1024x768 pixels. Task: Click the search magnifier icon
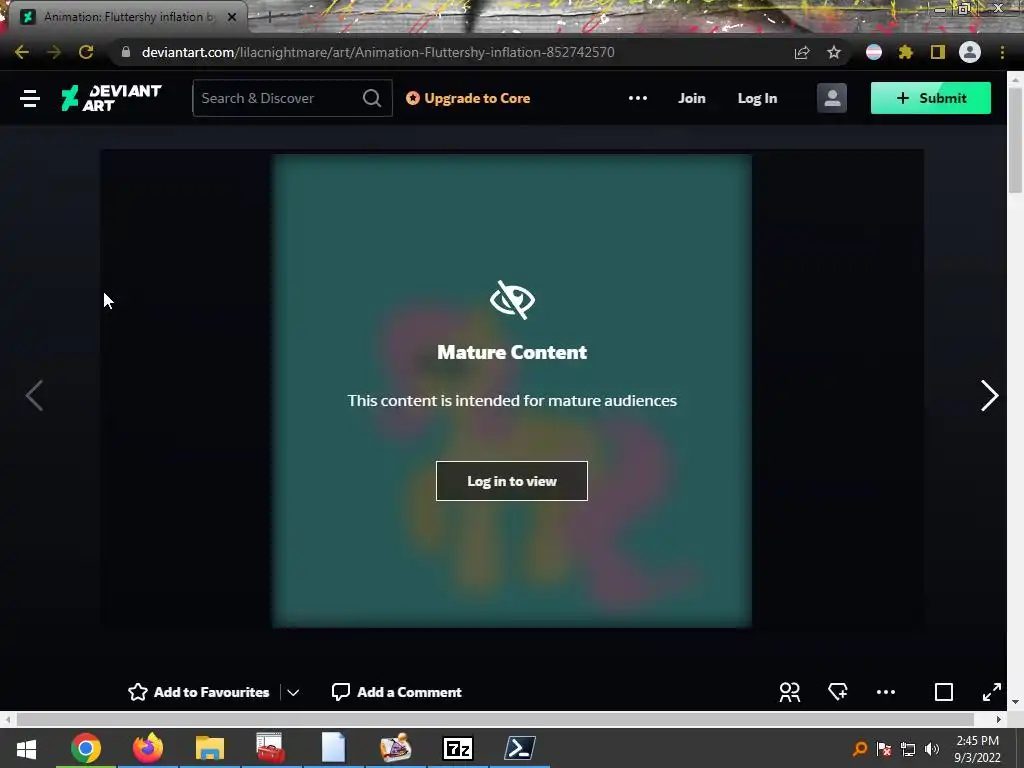pyautogui.click(x=372, y=99)
